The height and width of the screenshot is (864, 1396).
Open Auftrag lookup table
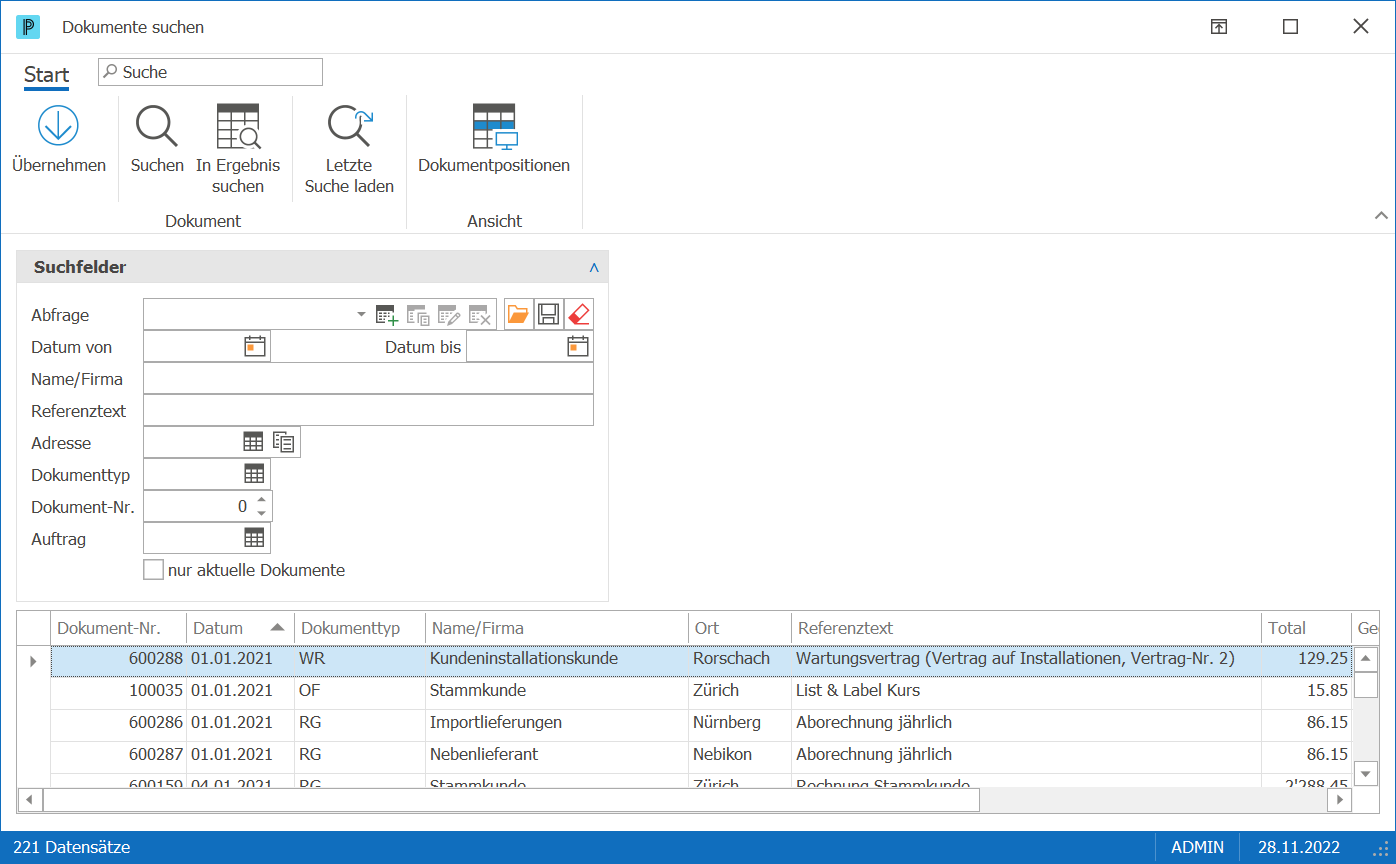pos(254,538)
